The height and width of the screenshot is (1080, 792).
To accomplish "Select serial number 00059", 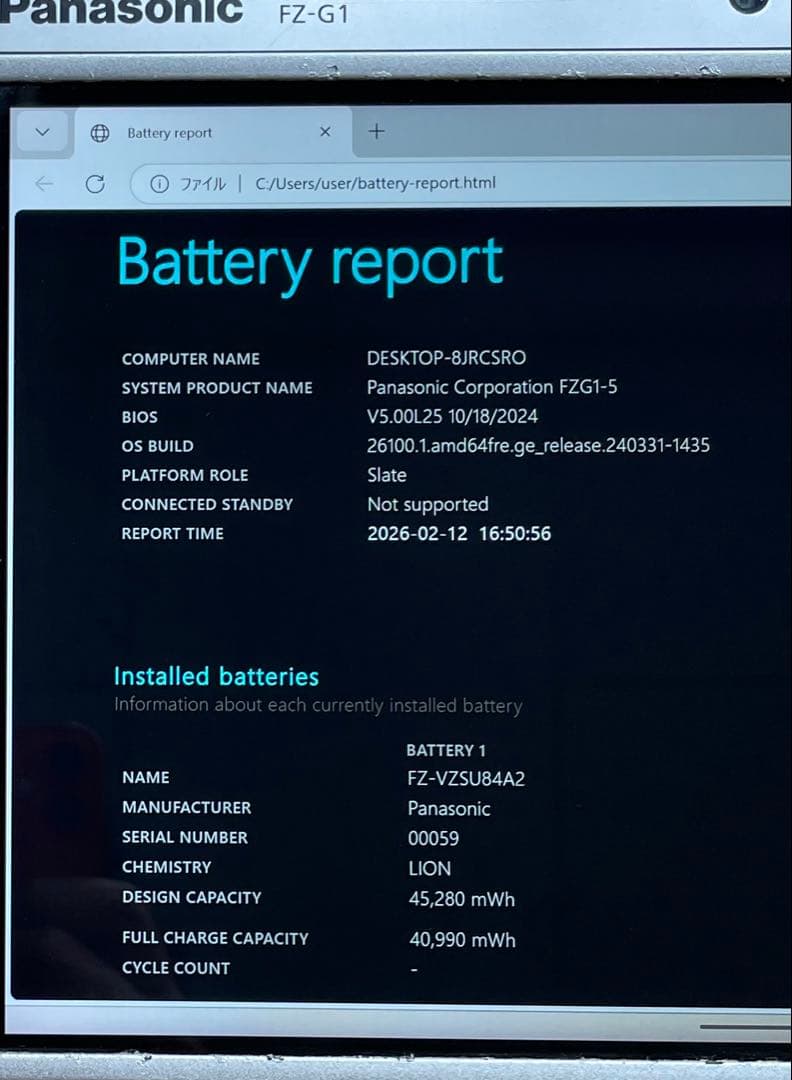I will [x=433, y=838].
